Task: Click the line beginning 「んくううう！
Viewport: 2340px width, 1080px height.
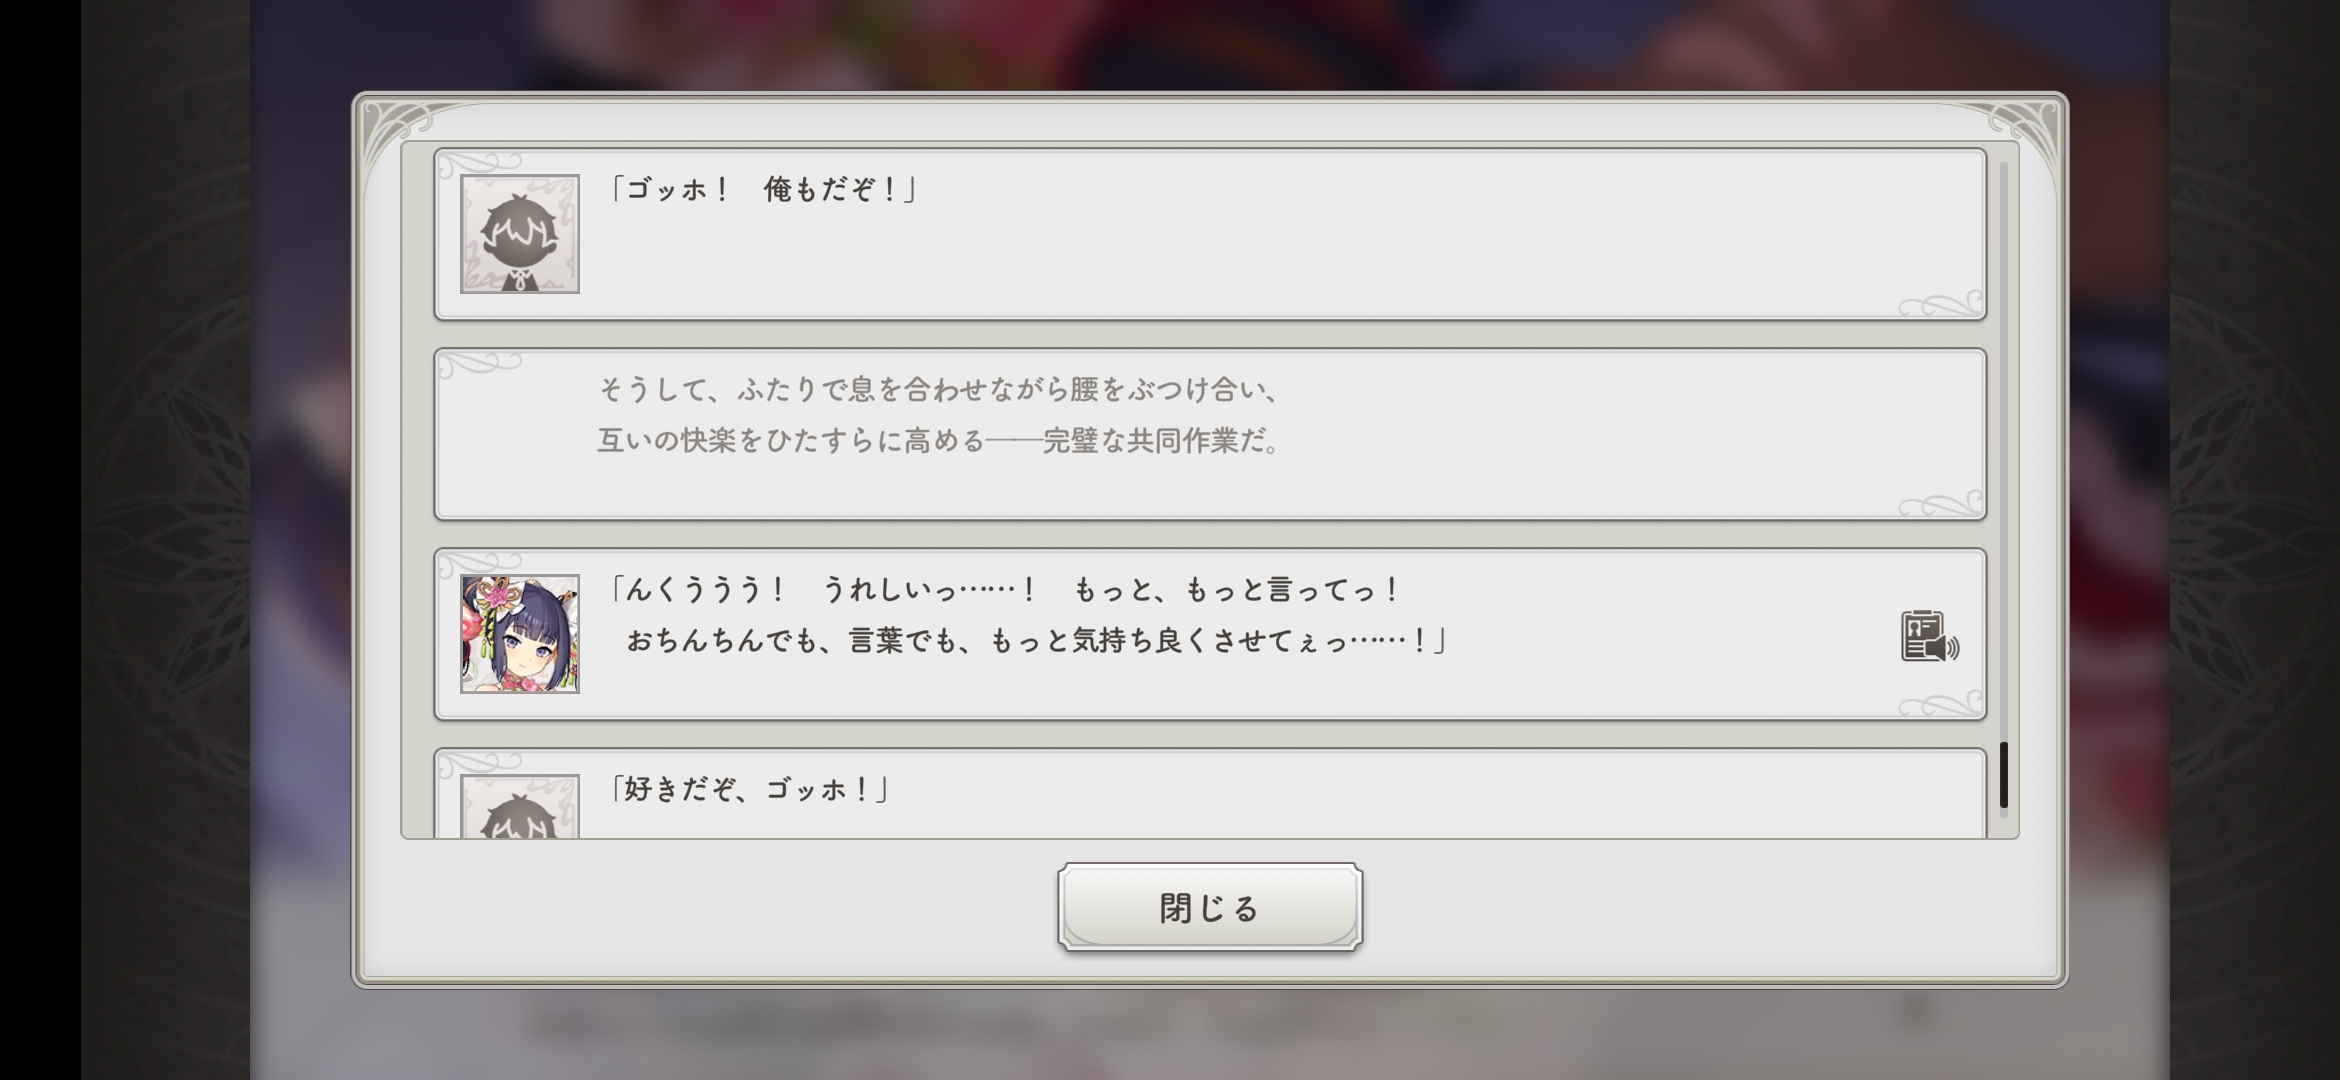Action: pos(1004,589)
